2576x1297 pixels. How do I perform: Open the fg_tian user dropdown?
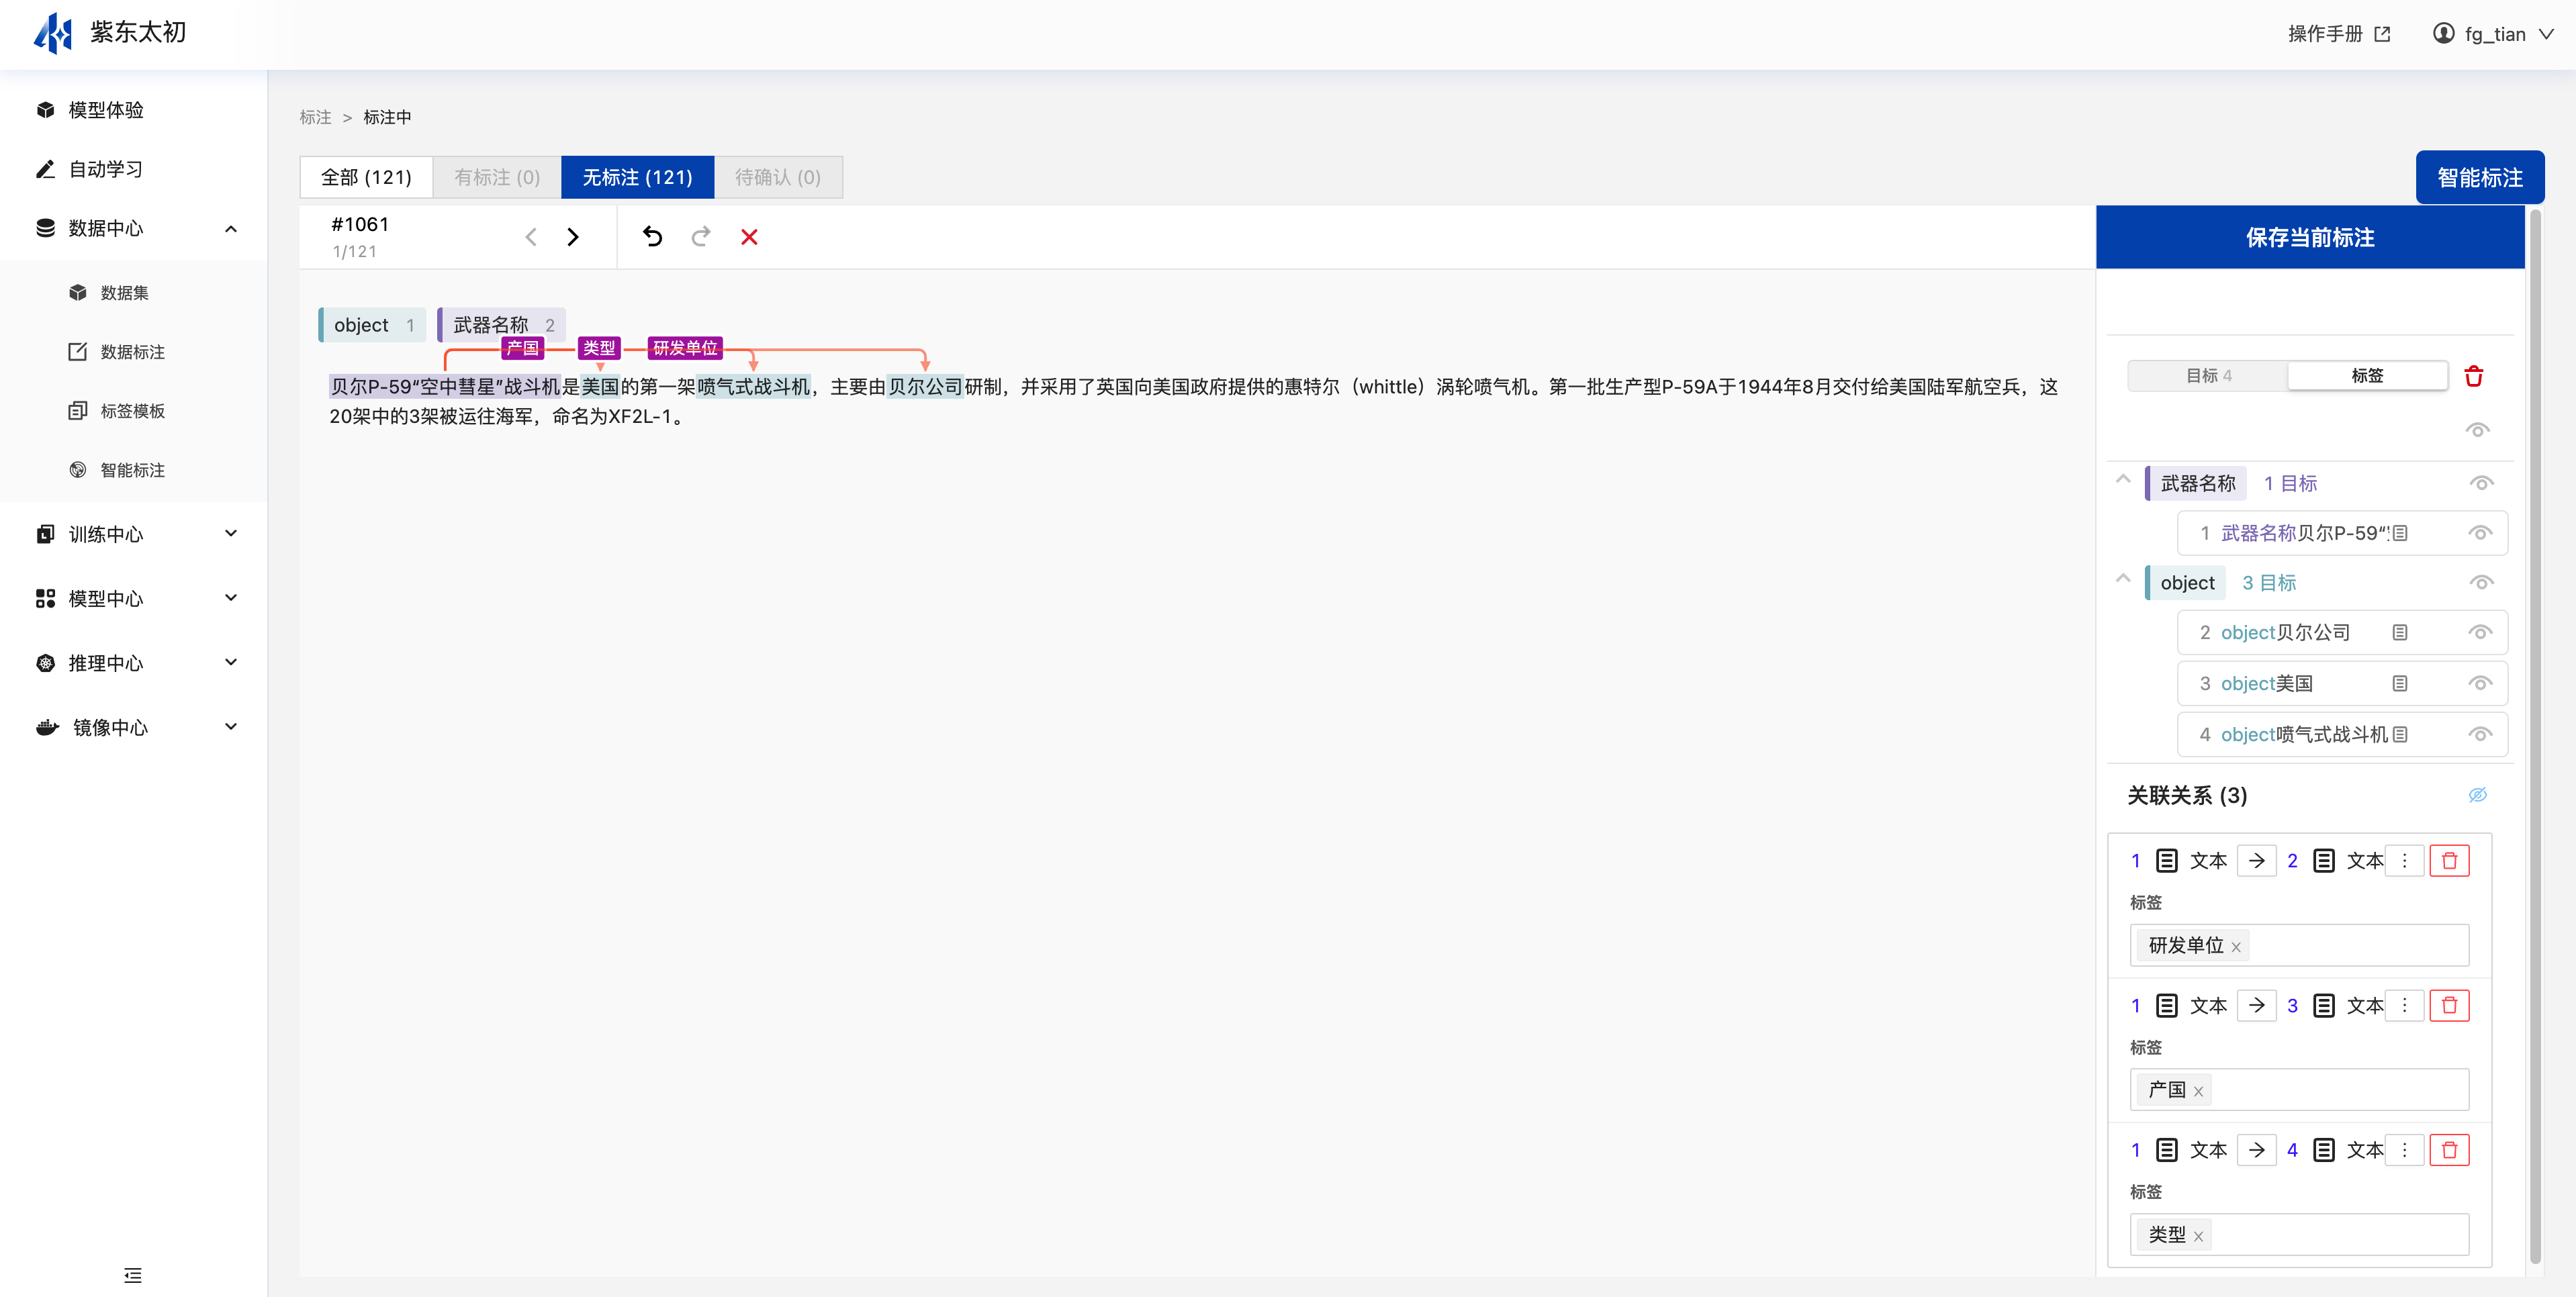pos(2493,34)
